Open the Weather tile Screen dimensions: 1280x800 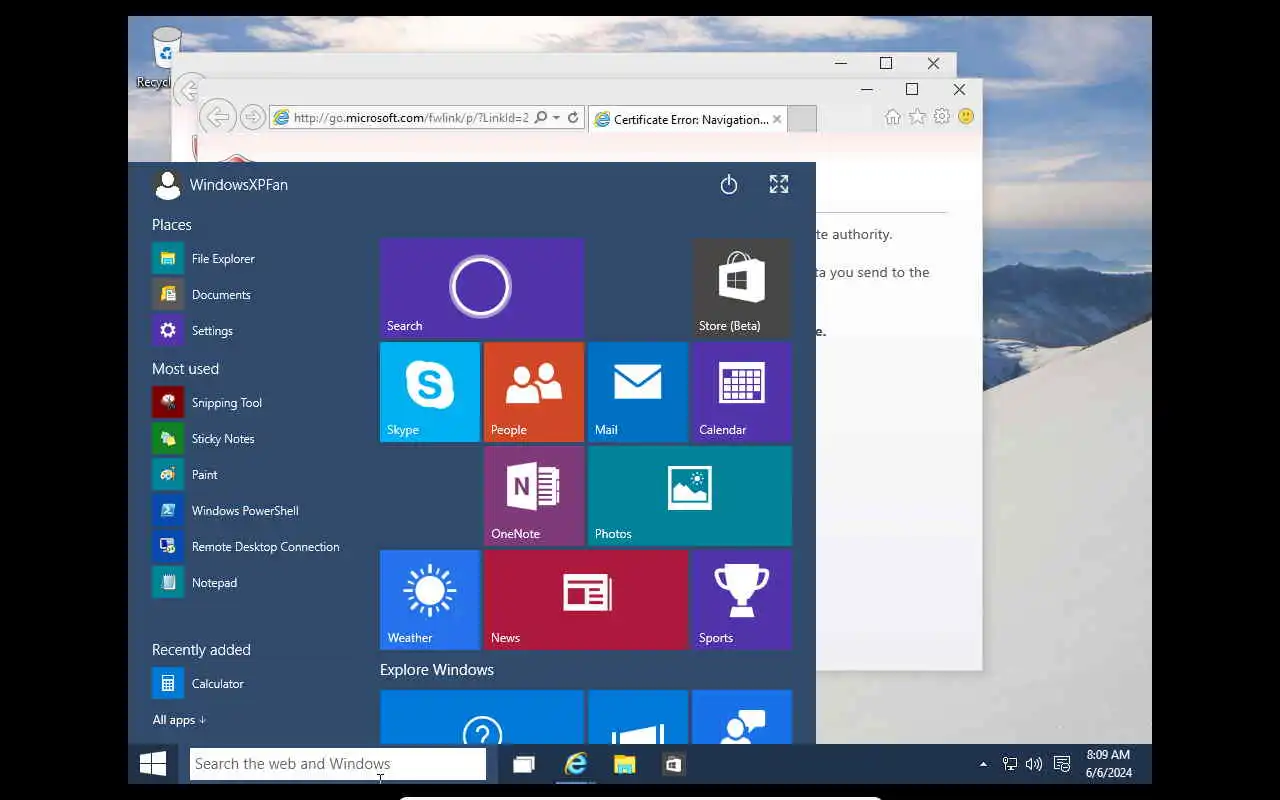[x=430, y=600]
